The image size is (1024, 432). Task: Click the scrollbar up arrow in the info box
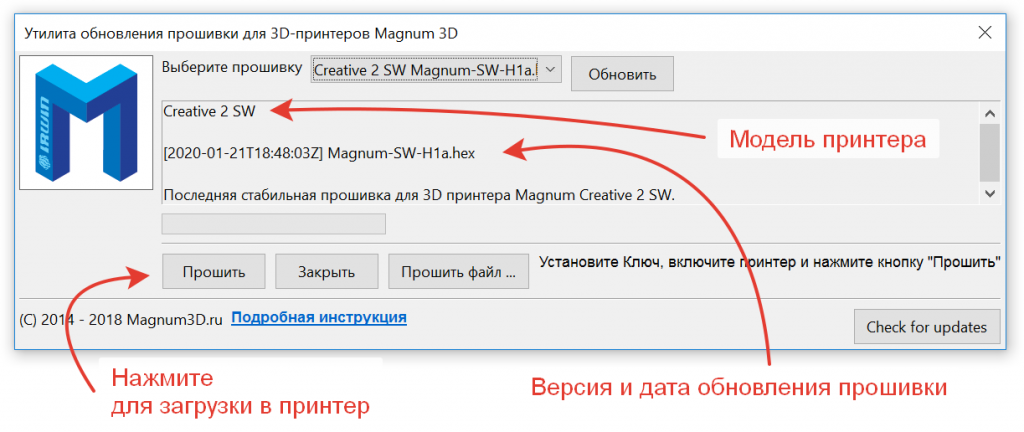(989, 112)
